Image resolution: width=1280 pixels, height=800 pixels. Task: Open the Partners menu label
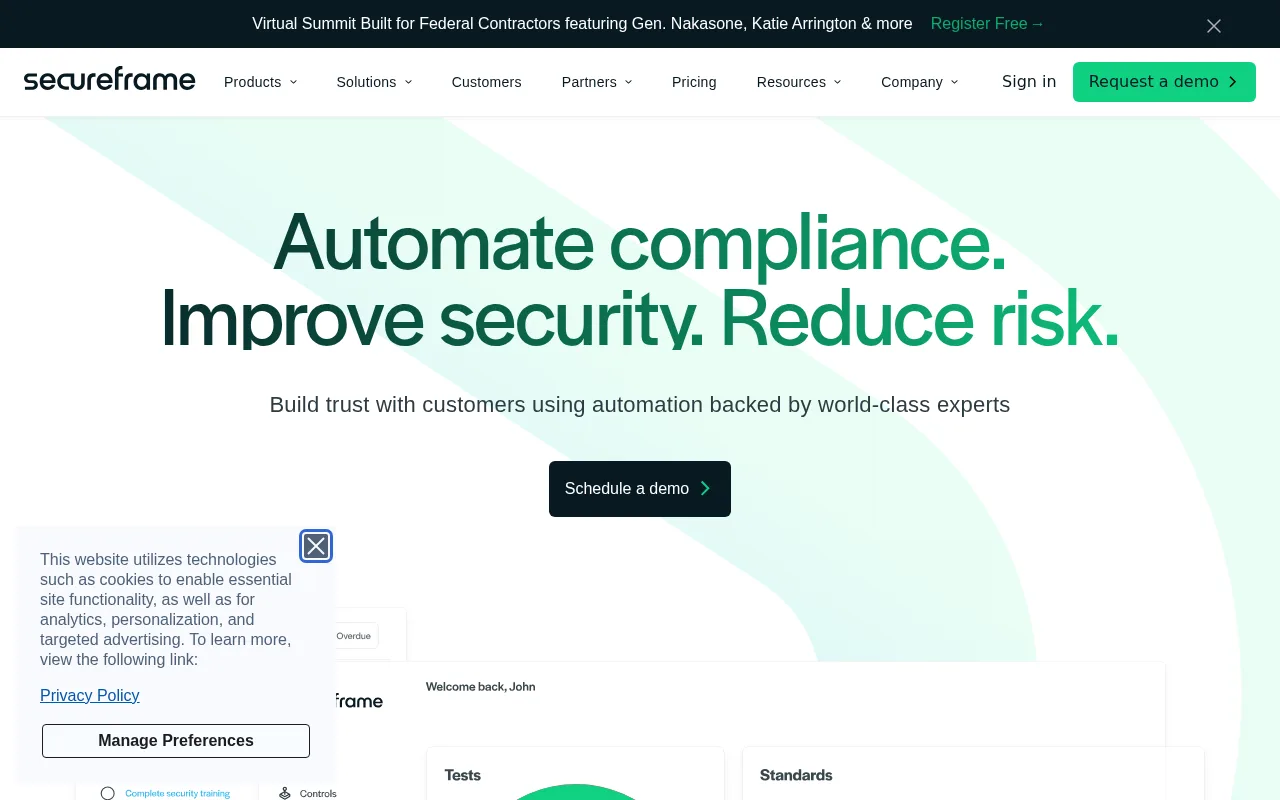[x=589, y=82]
